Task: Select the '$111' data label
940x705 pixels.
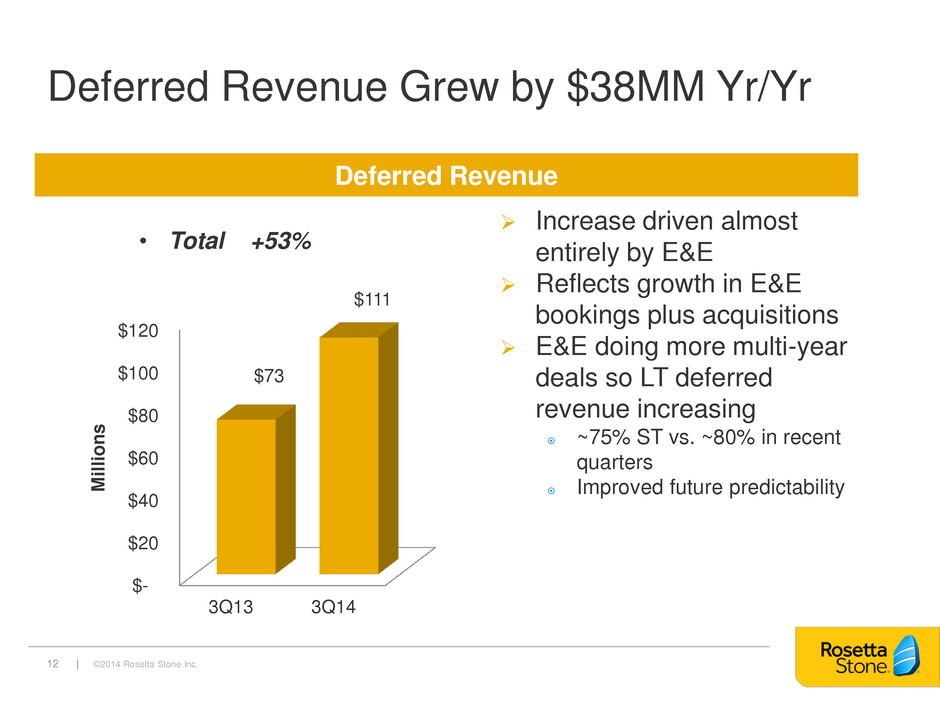Action: click(x=372, y=299)
